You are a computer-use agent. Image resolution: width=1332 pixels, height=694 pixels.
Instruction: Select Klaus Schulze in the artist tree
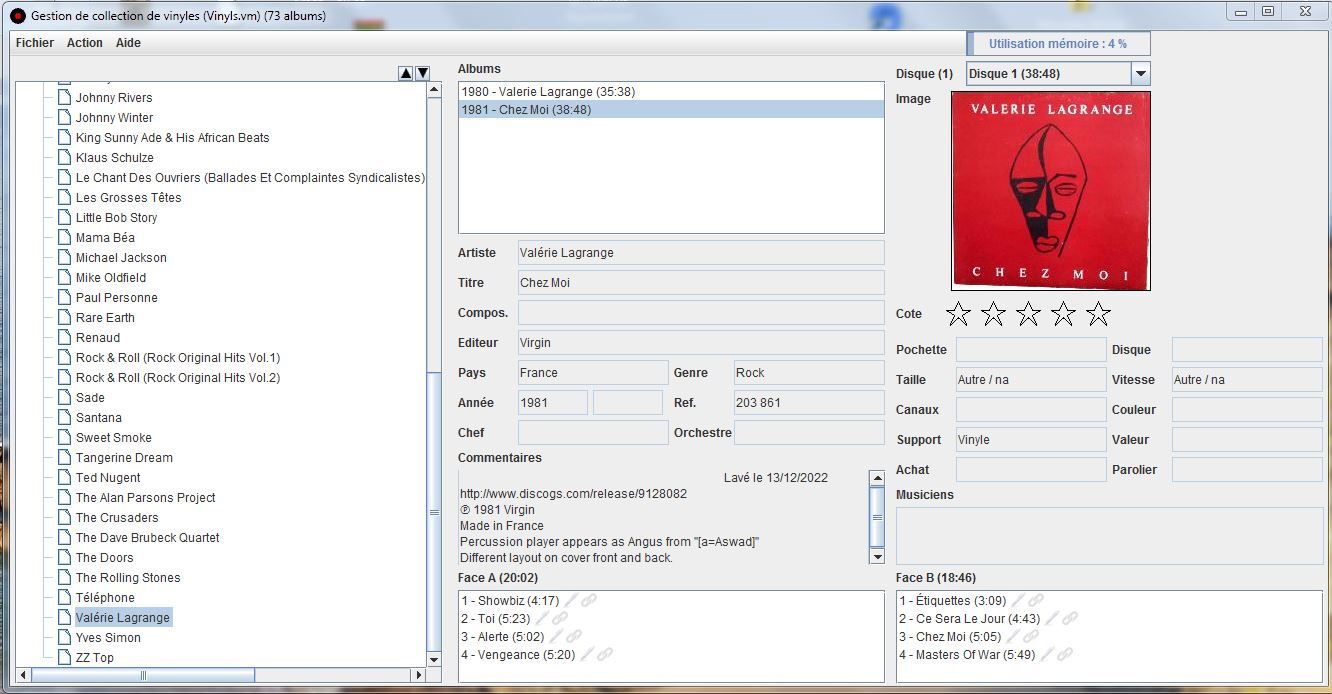115,157
